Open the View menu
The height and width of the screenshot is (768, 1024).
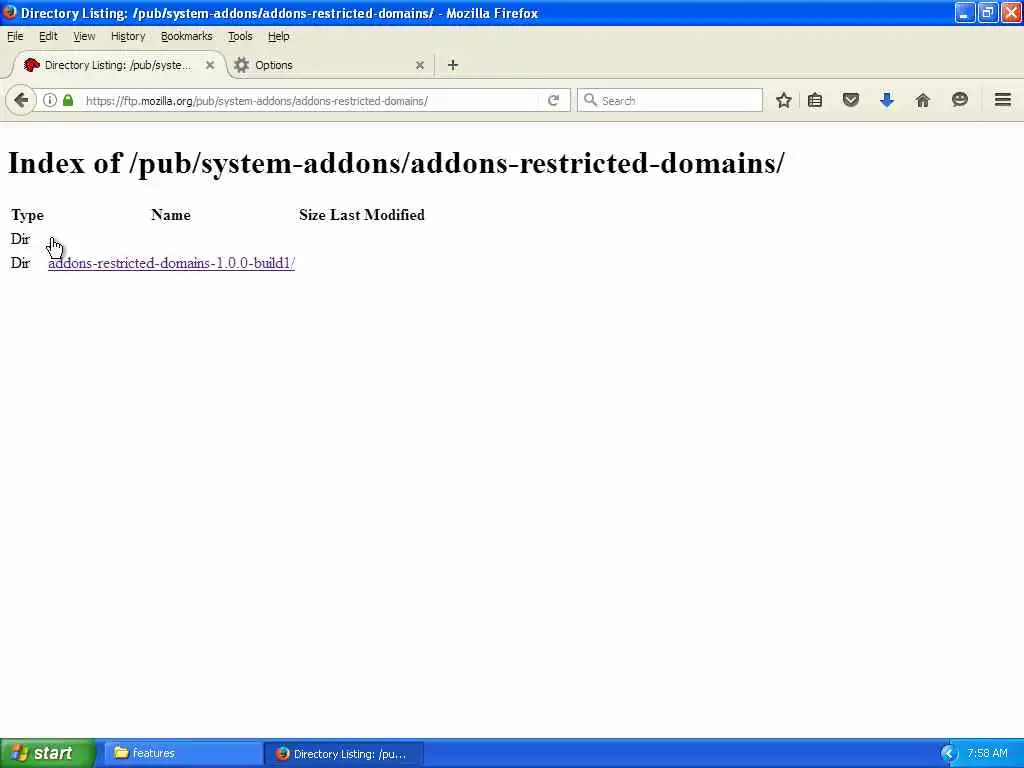coord(84,37)
